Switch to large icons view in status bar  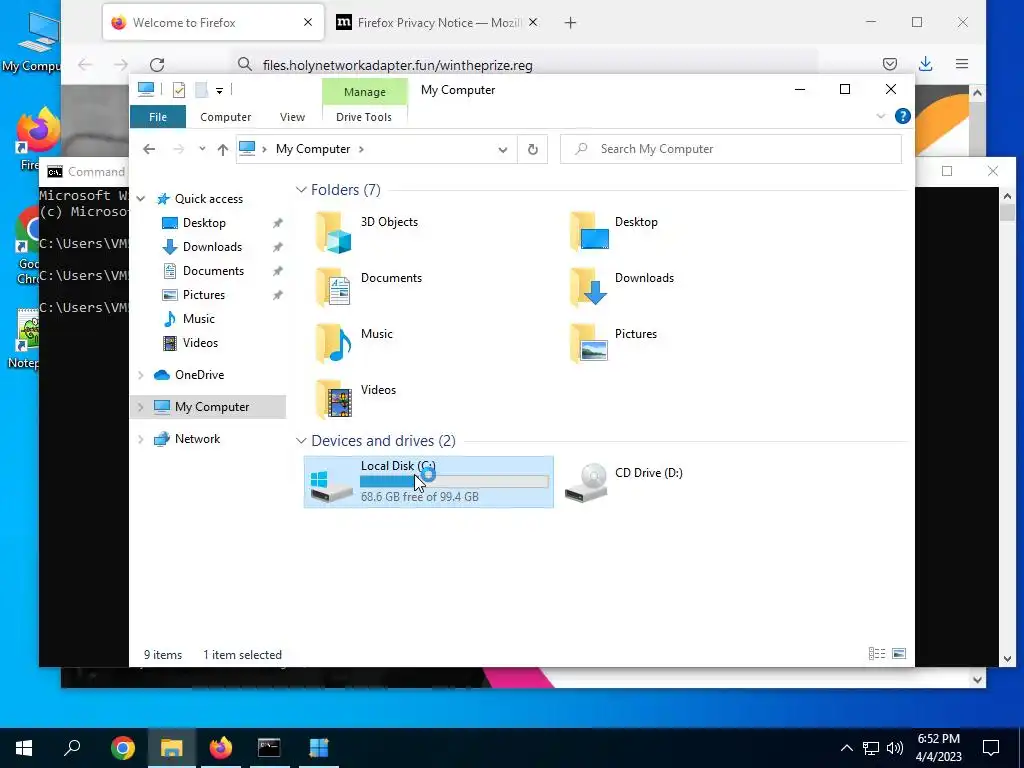click(899, 654)
